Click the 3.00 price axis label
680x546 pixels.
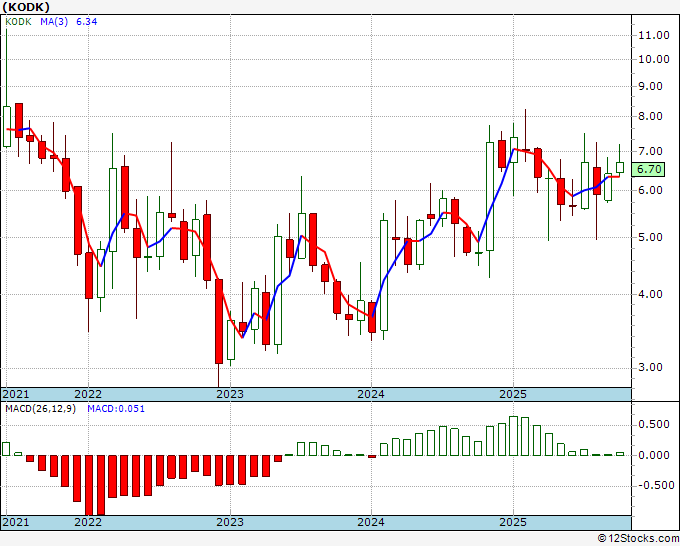pos(651,367)
